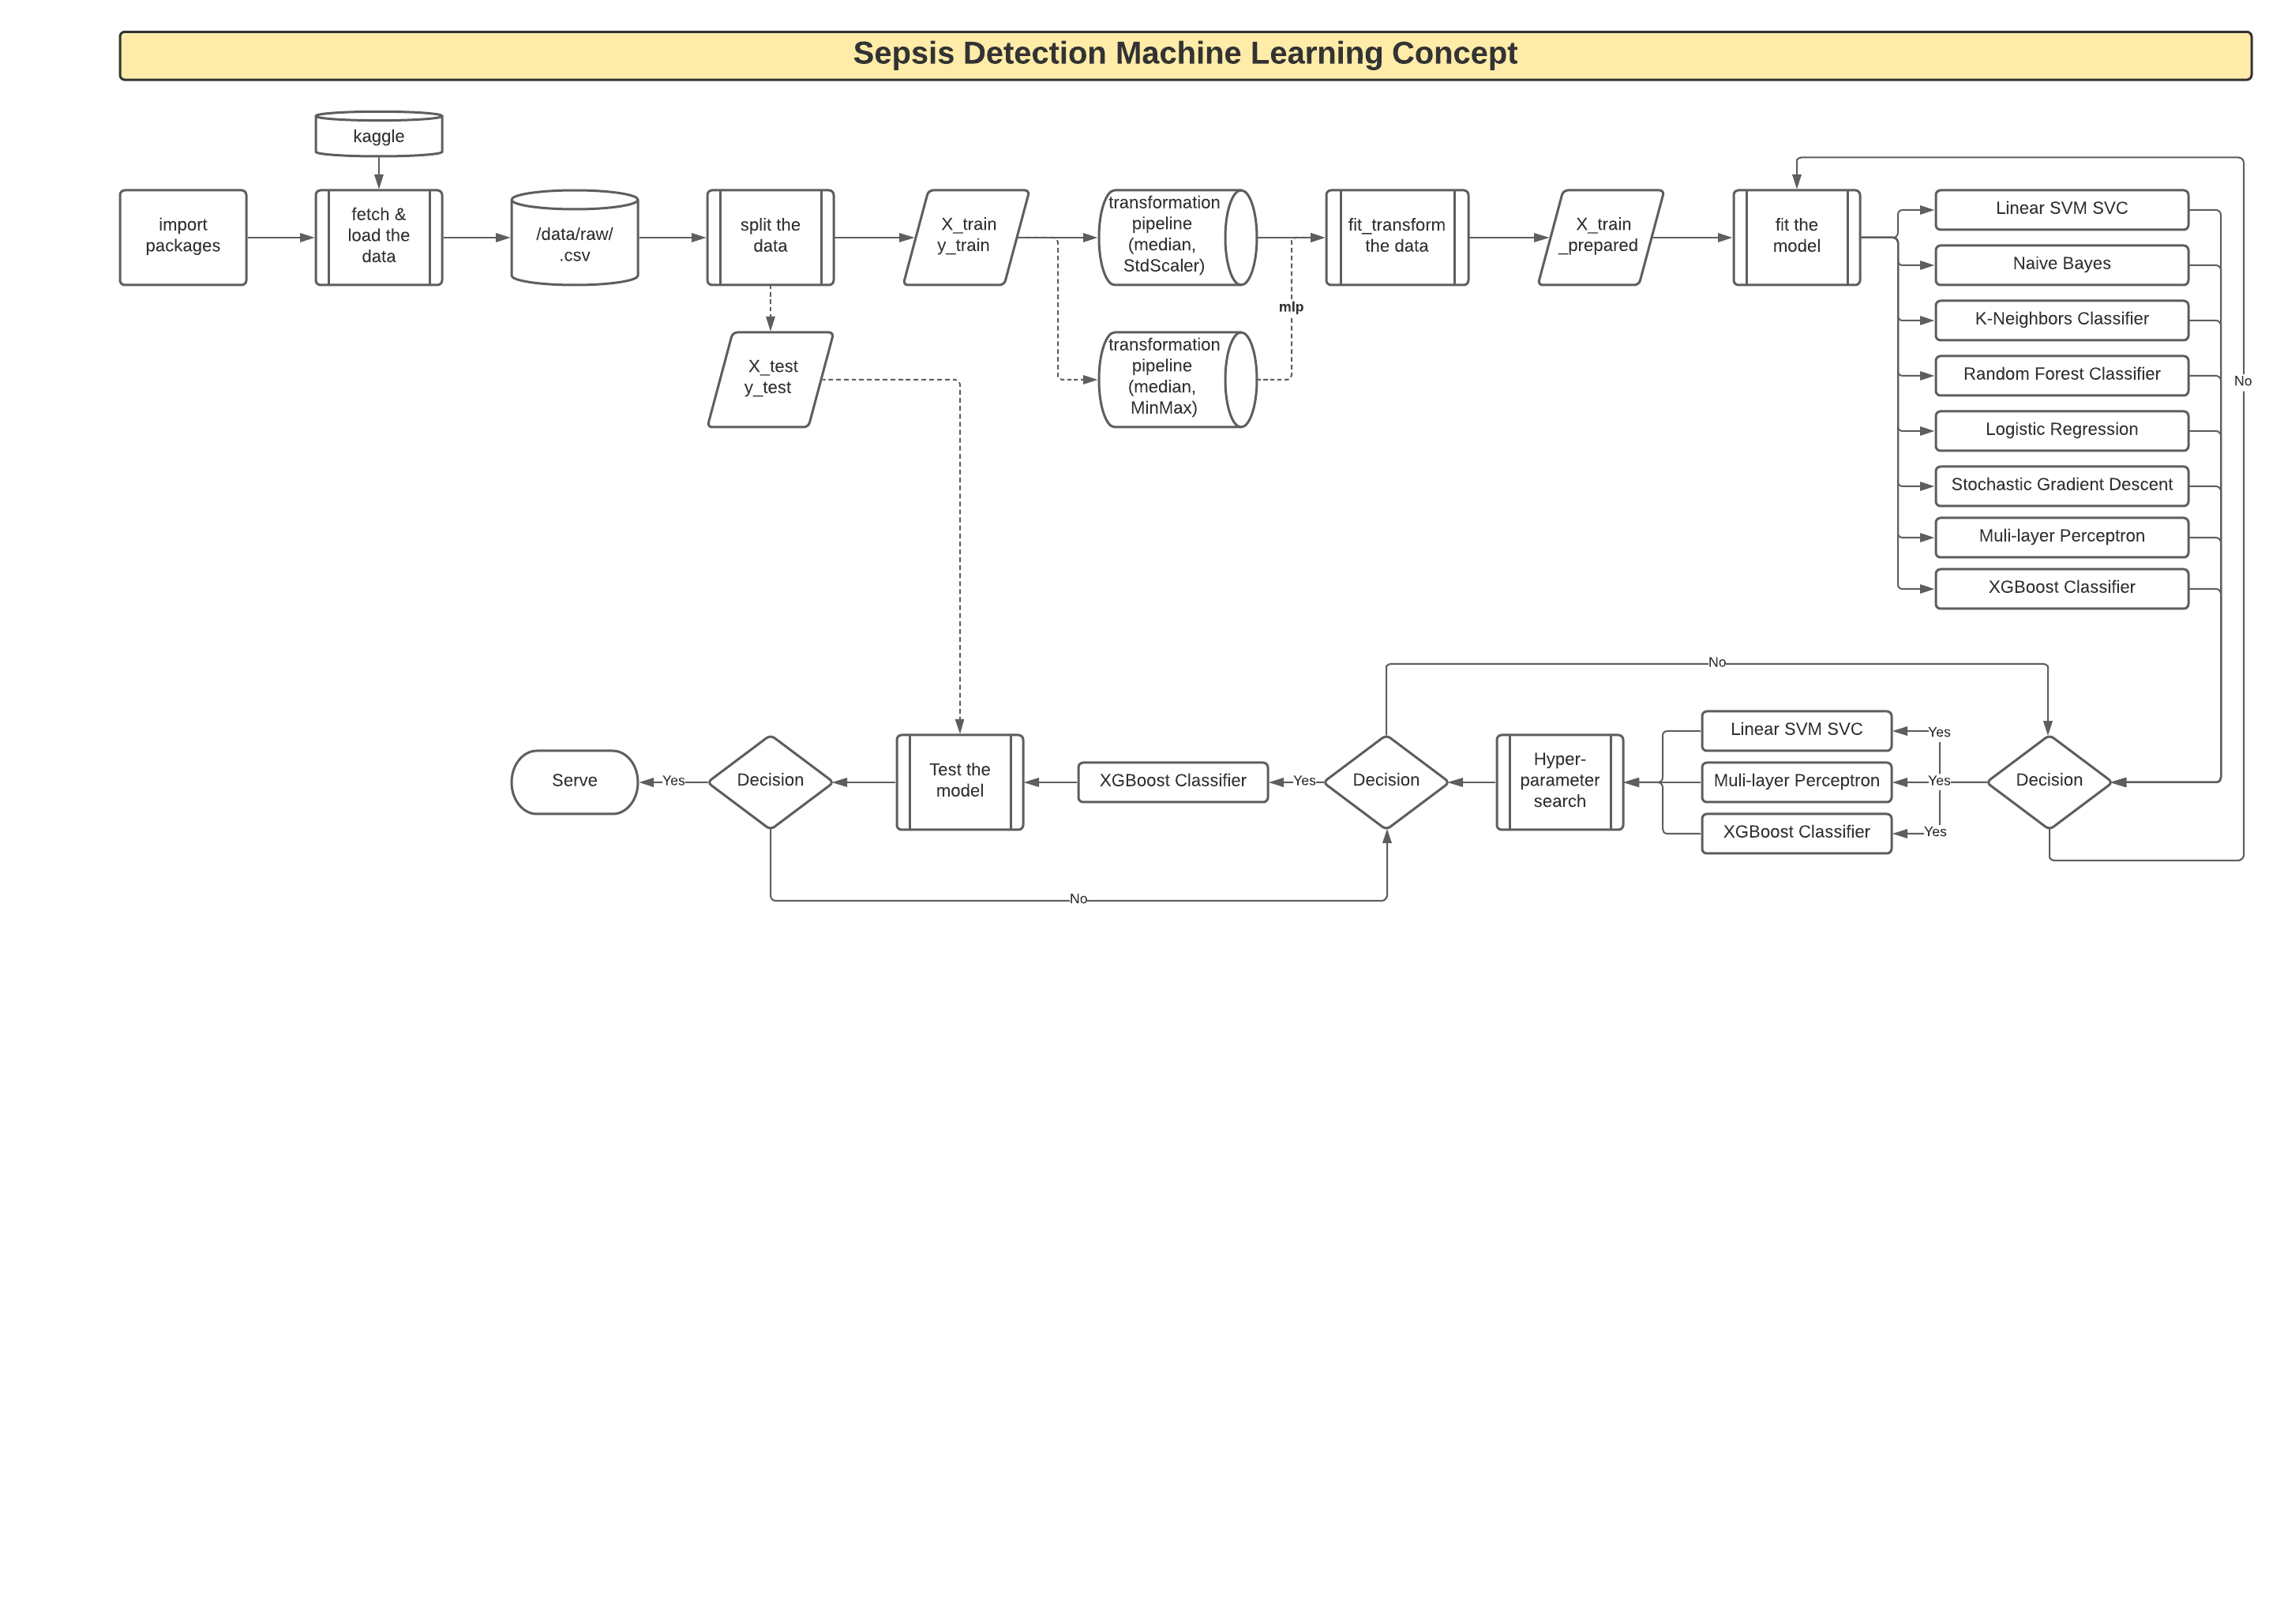This screenshot has width=2284, height=1624.
Task: Click the kaggle database shape
Action: (378, 135)
